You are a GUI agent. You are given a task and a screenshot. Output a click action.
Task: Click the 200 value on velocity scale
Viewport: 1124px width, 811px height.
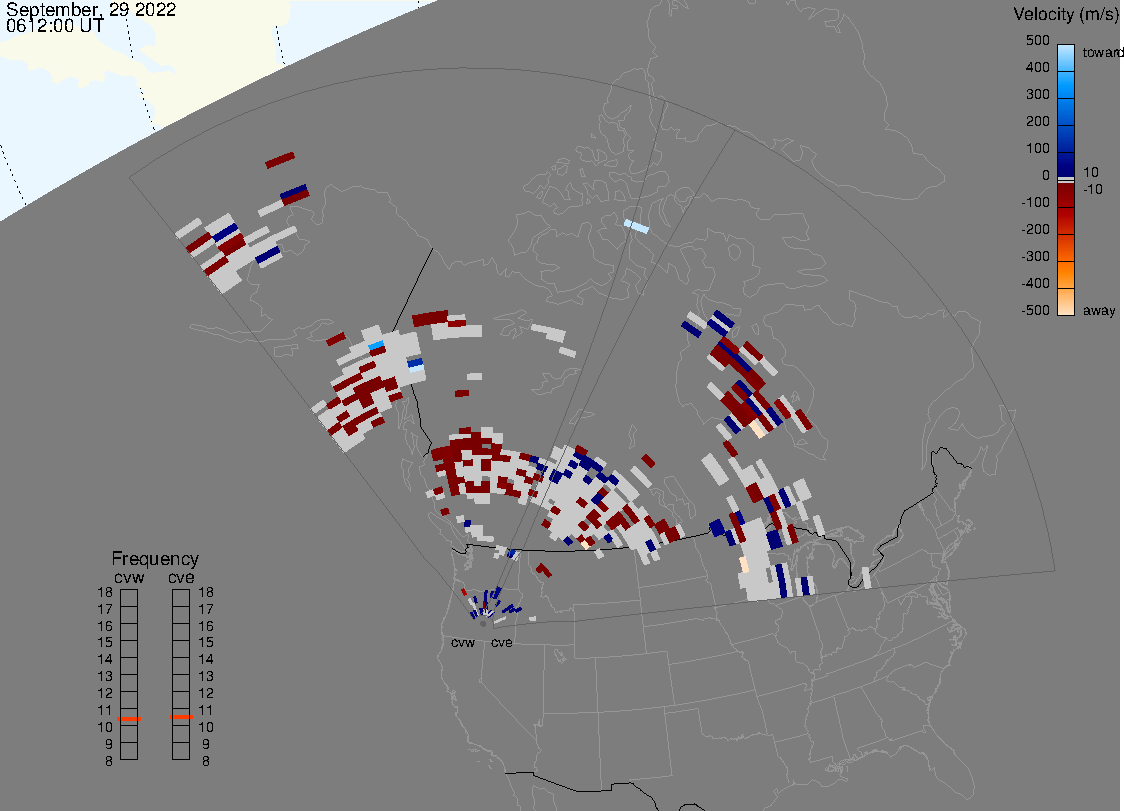click(1037, 121)
